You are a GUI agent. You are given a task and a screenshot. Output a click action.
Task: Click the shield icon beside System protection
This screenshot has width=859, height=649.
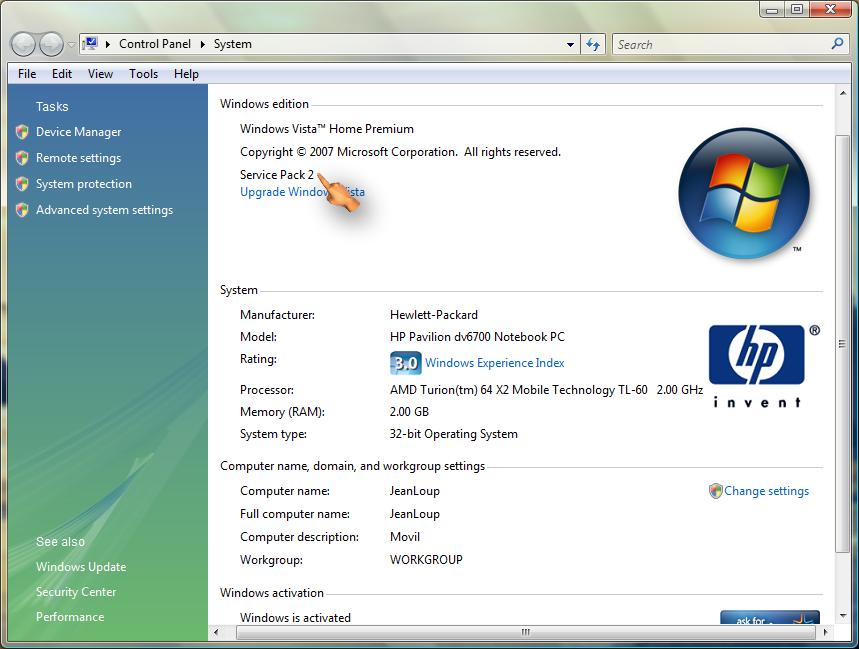(22, 183)
